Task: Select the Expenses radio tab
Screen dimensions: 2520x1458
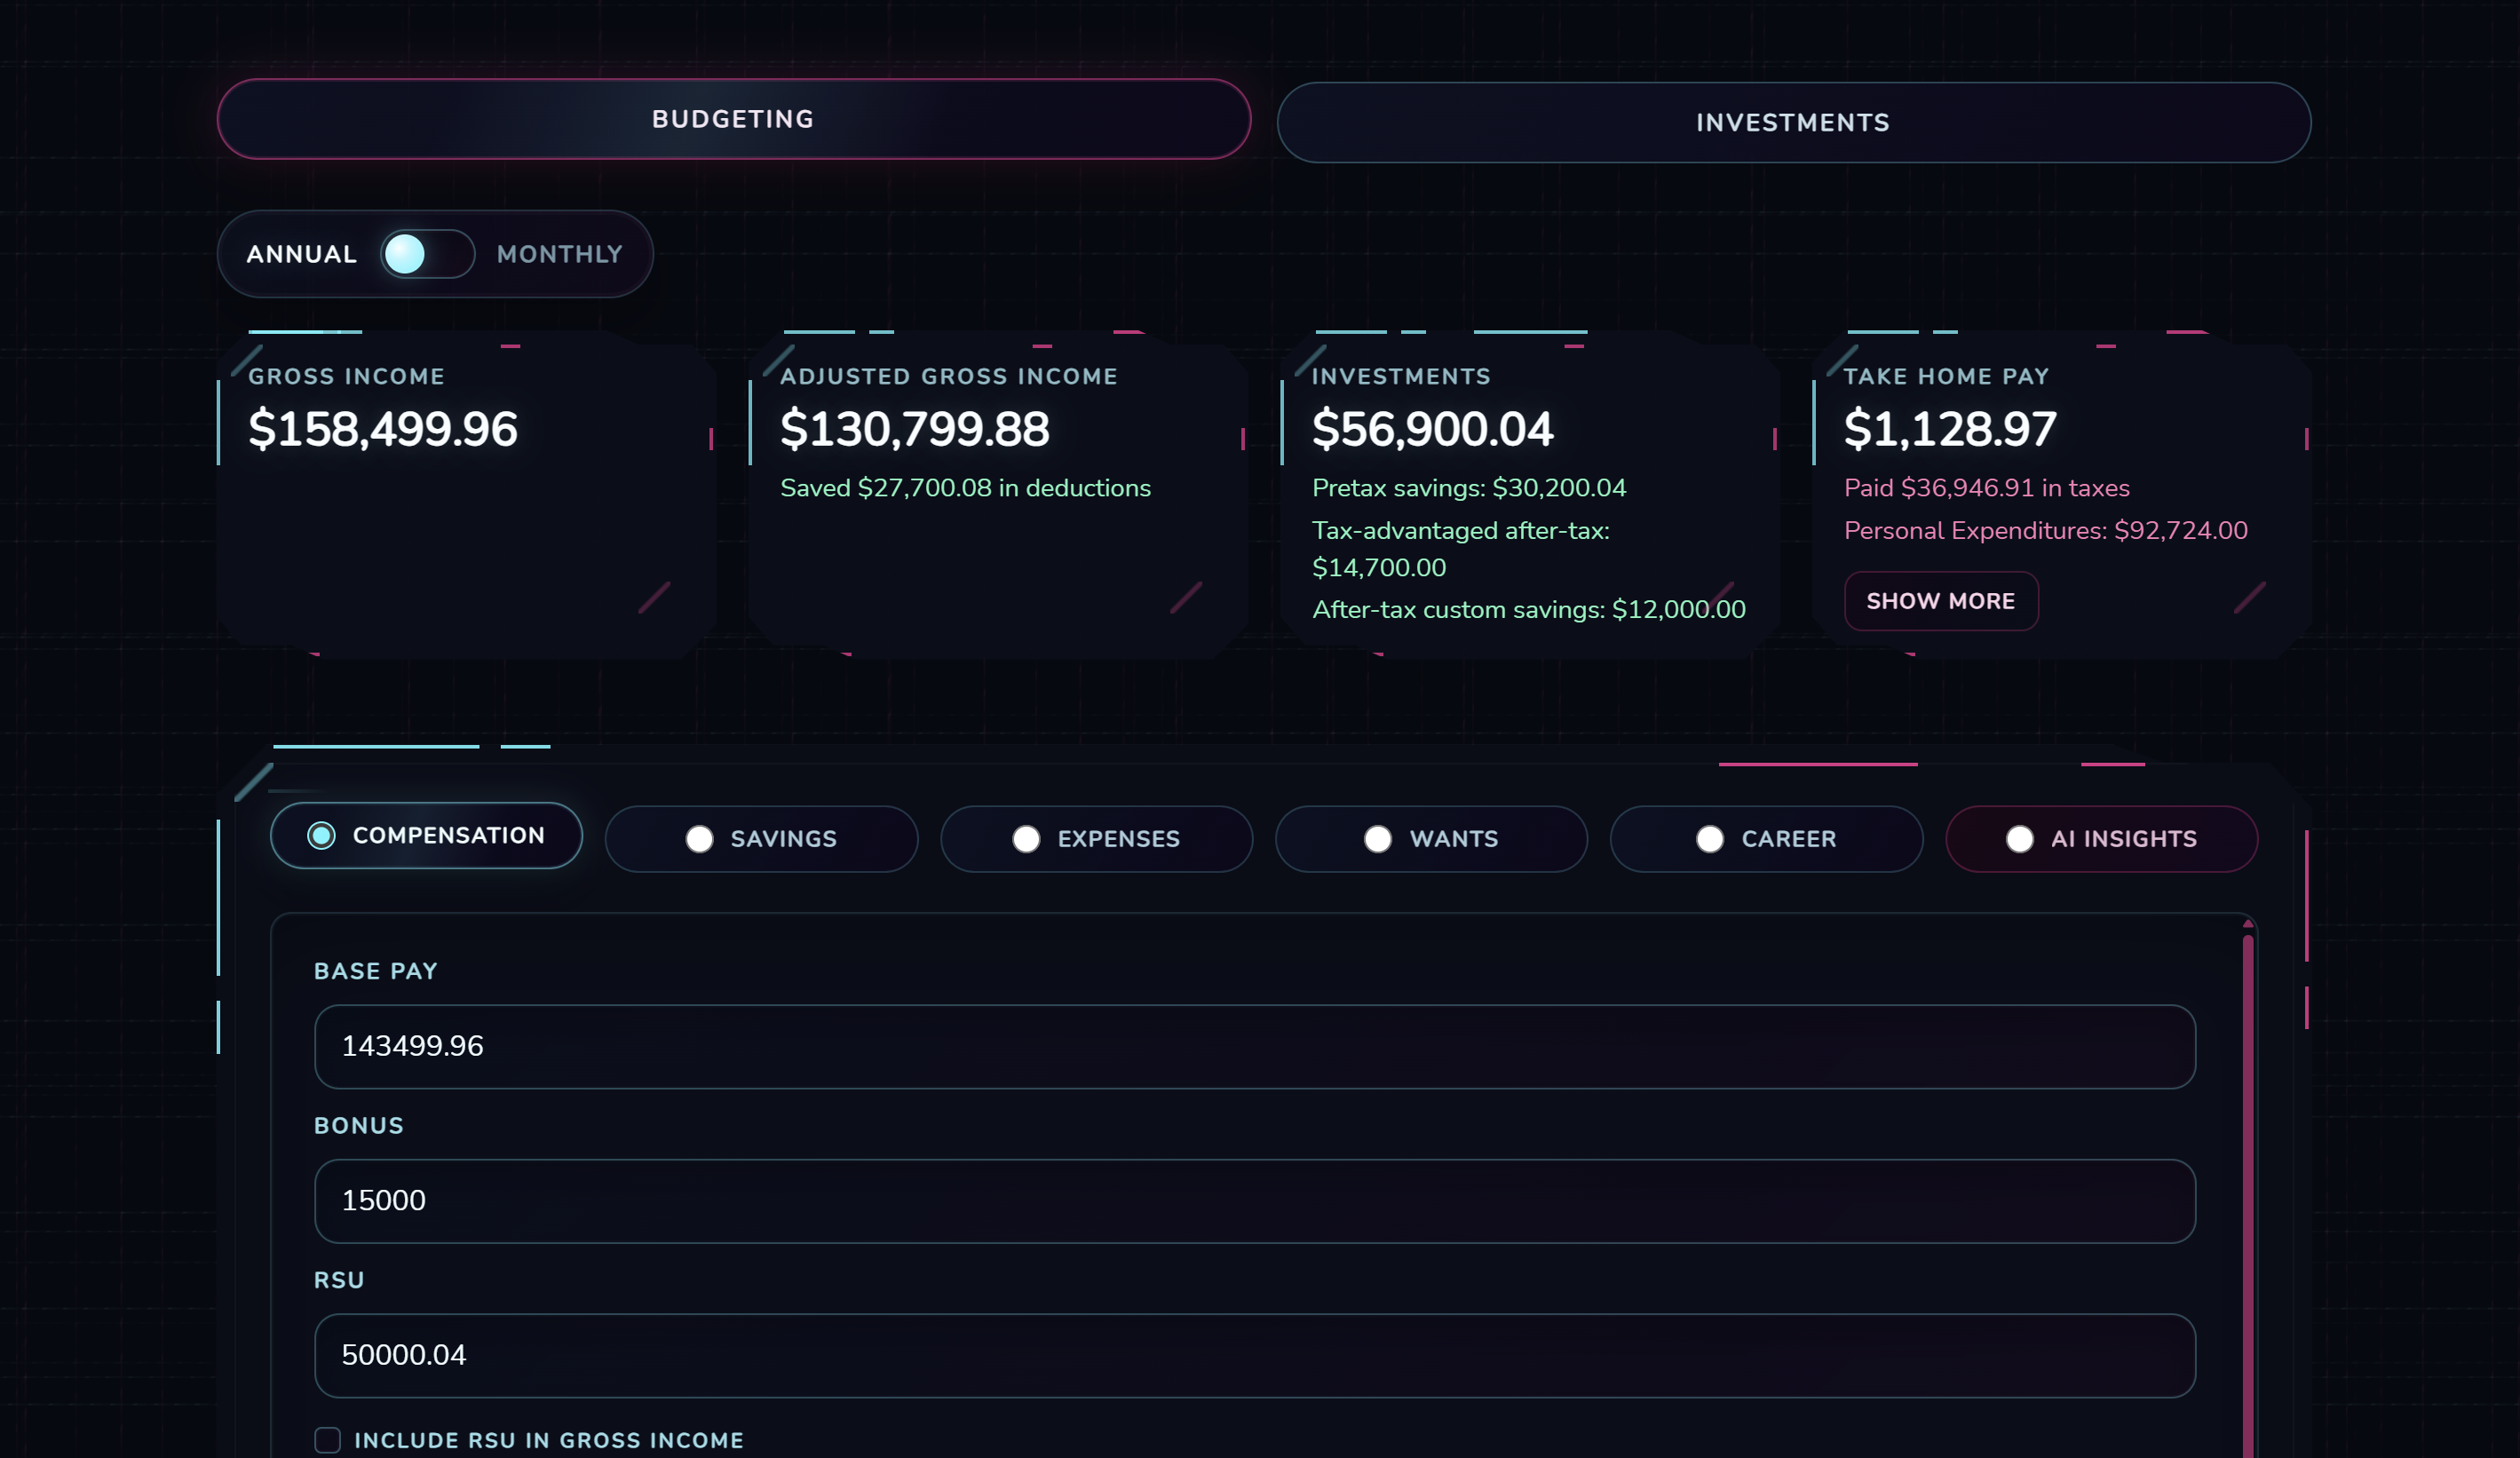Action: [1096, 839]
